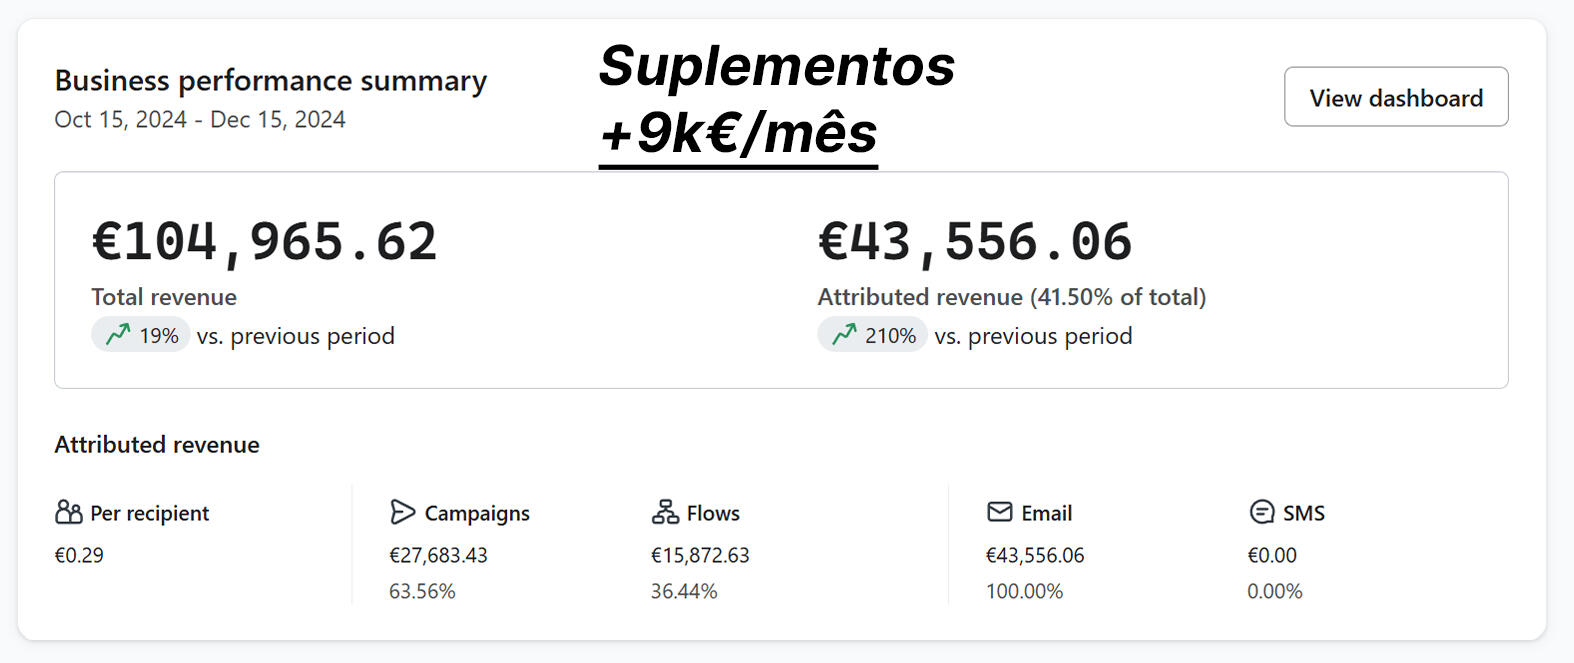This screenshot has width=1574, height=663.
Task: Click the €27,683.43 campaigns revenue value
Action: point(438,556)
